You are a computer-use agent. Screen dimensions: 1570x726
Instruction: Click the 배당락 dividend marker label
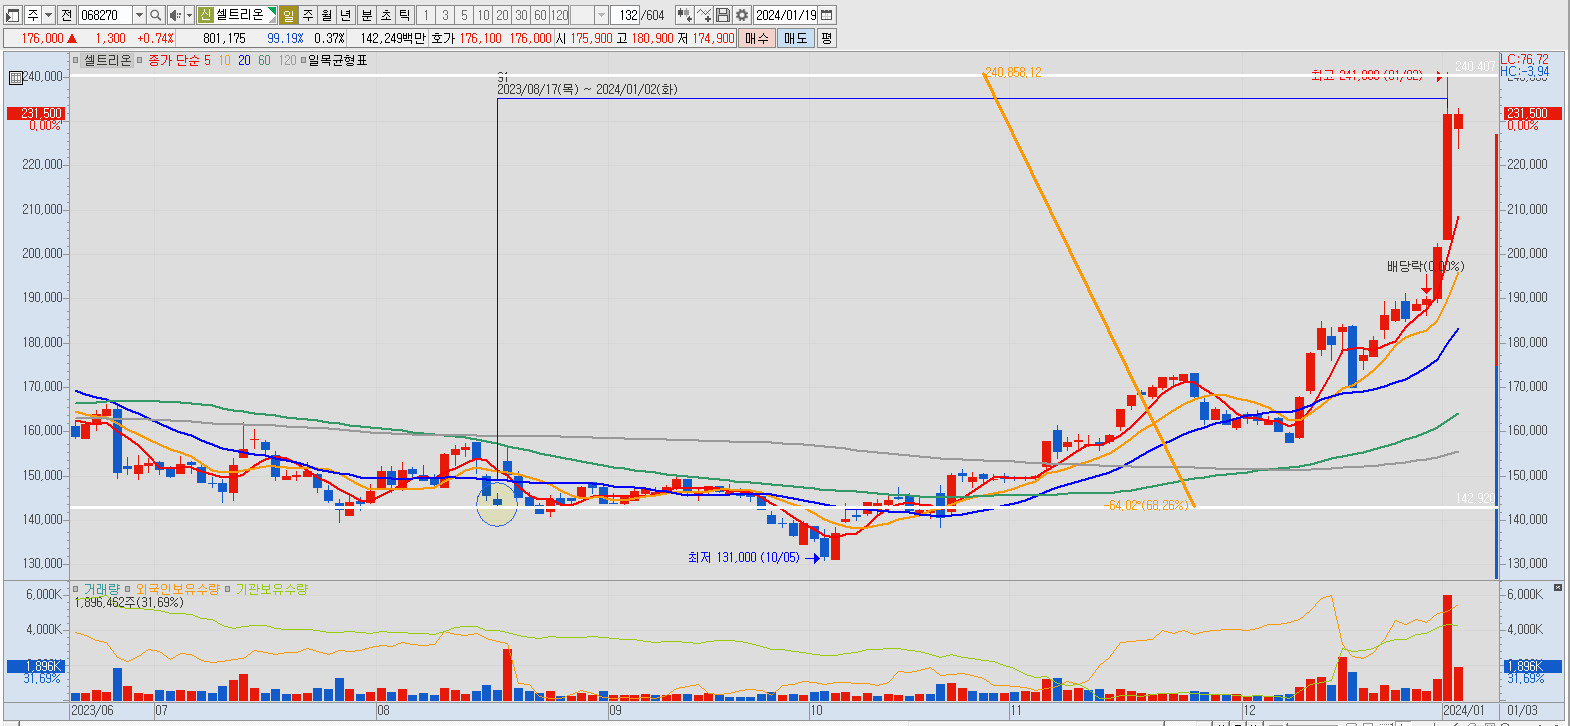click(1425, 266)
